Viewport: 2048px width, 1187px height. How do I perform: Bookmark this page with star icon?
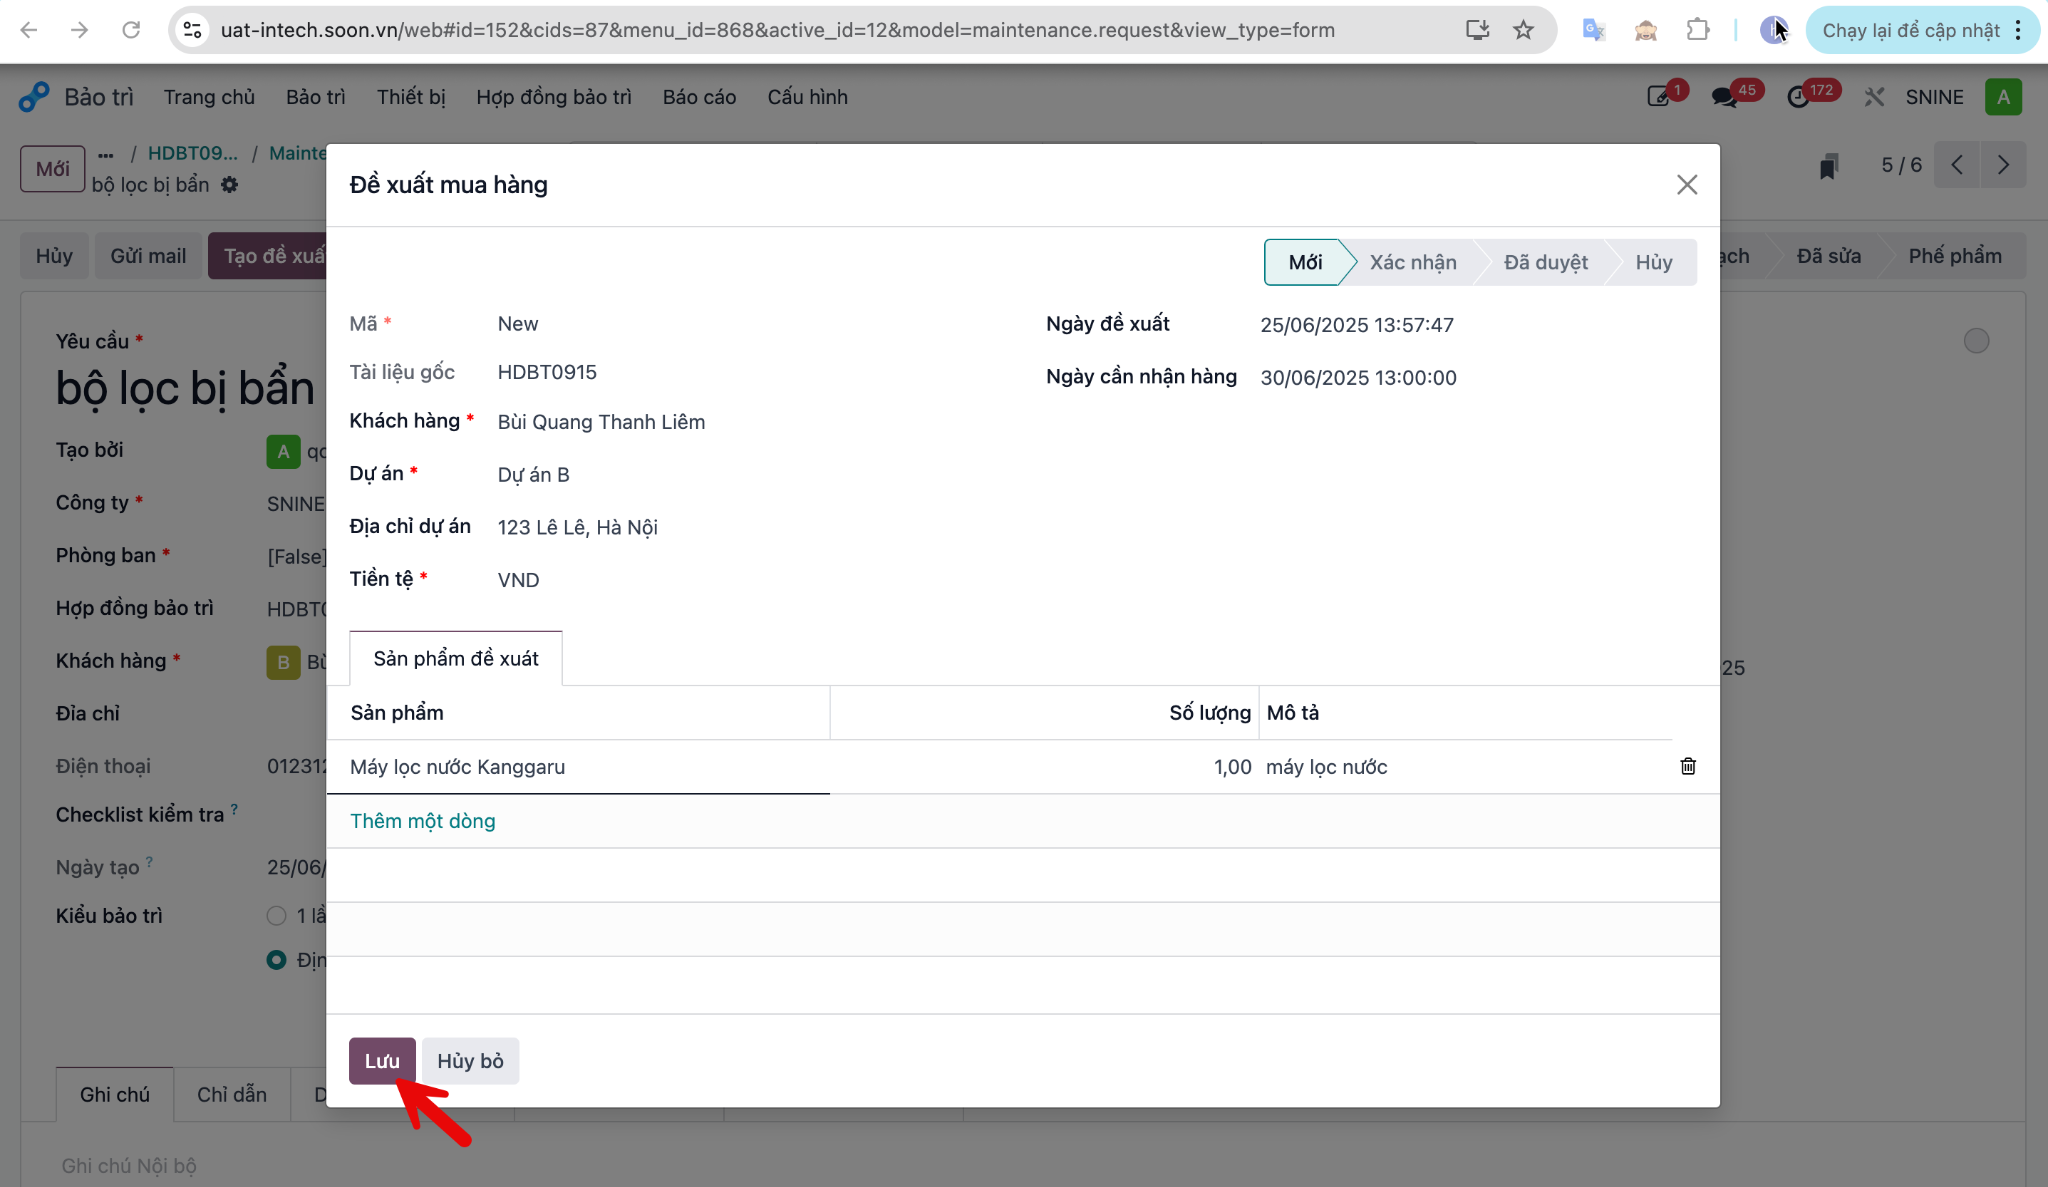pos(1523,30)
